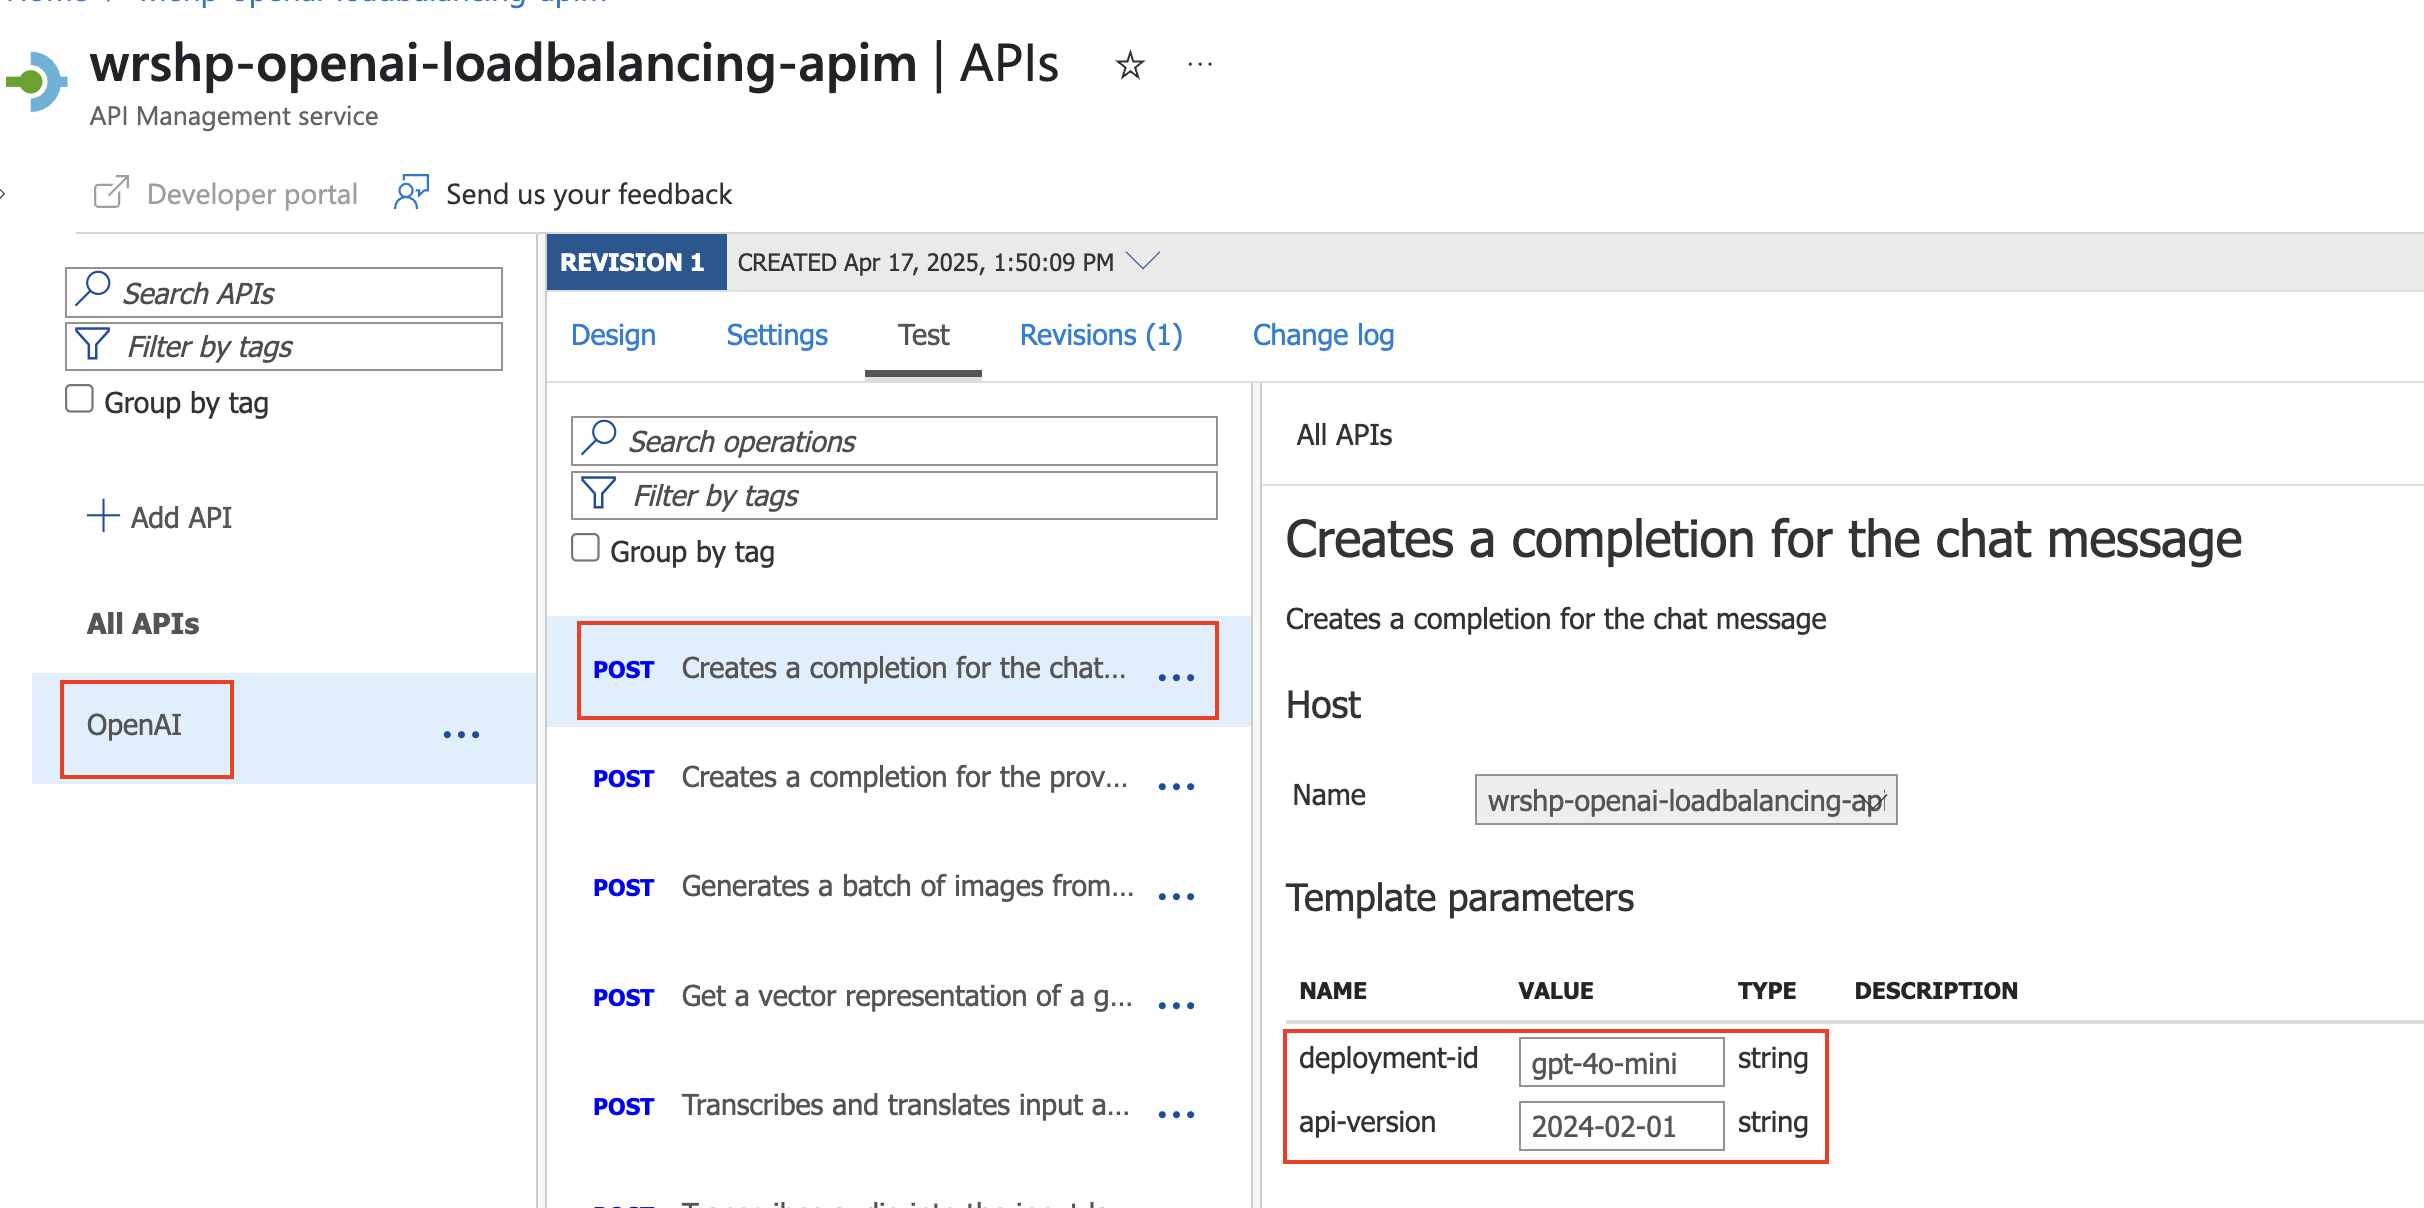Open the Host Name dropdown
The width and height of the screenshot is (2424, 1208).
1686,800
